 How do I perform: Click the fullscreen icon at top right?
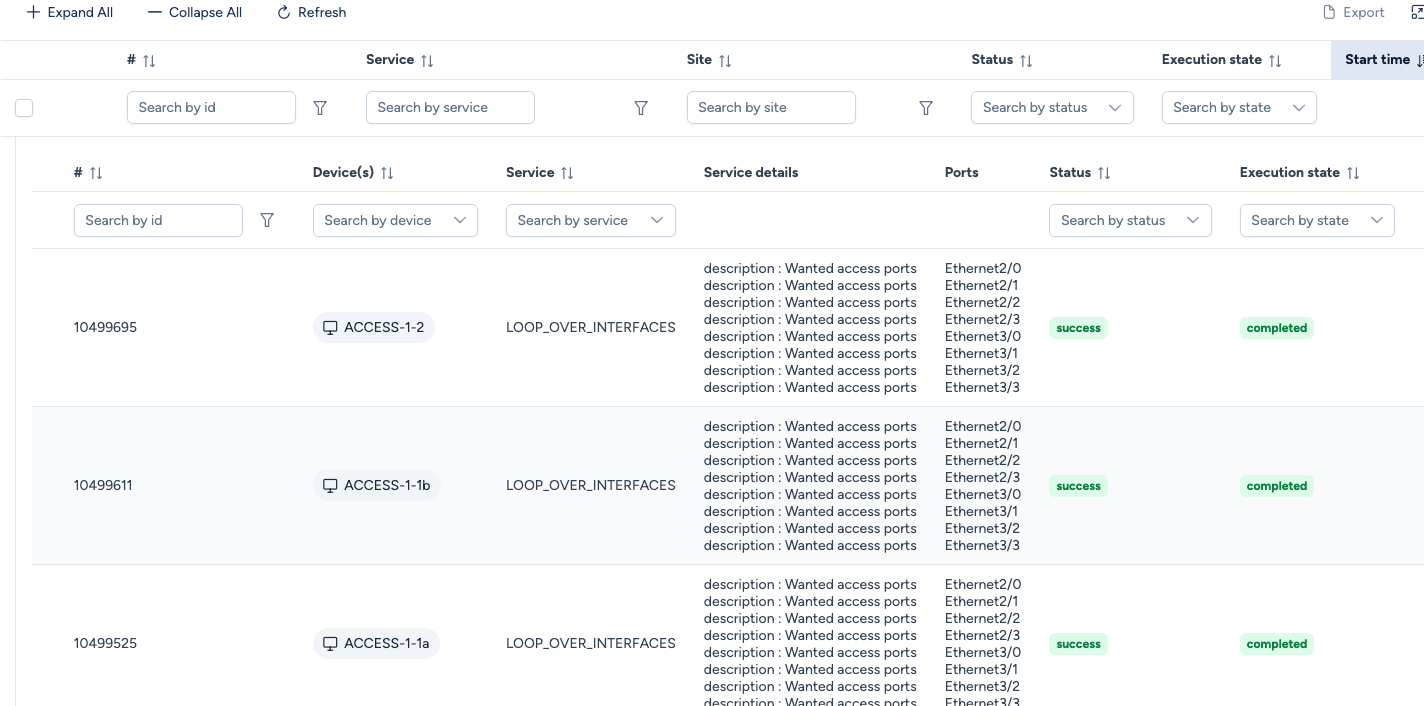tap(1416, 12)
